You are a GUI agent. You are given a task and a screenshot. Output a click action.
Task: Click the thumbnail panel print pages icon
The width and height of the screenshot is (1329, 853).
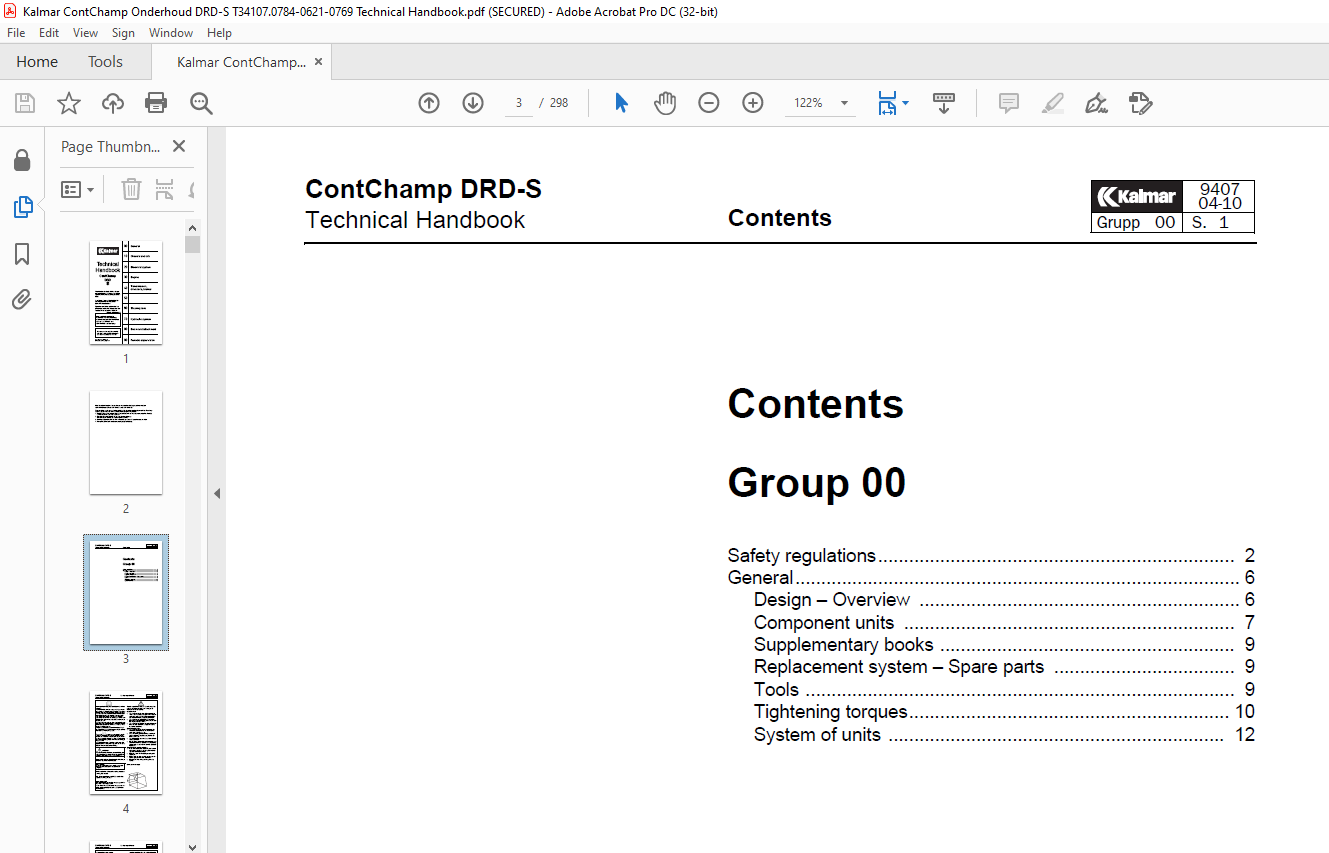[165, 189]
